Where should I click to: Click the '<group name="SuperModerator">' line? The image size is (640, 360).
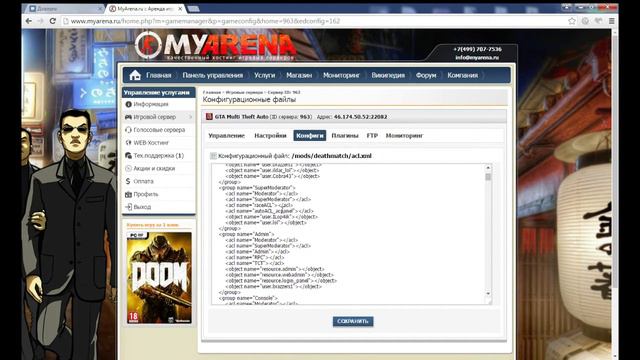(x=257, y=188)
